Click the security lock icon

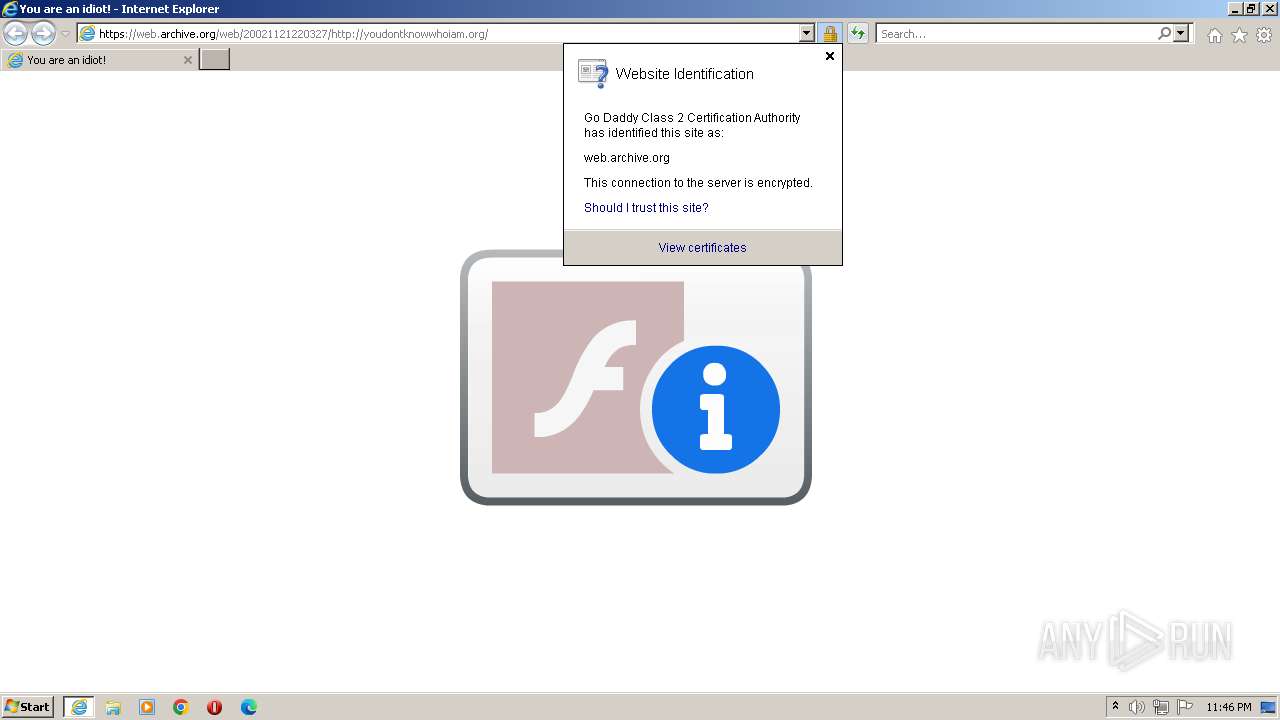[x=830, y=34]
